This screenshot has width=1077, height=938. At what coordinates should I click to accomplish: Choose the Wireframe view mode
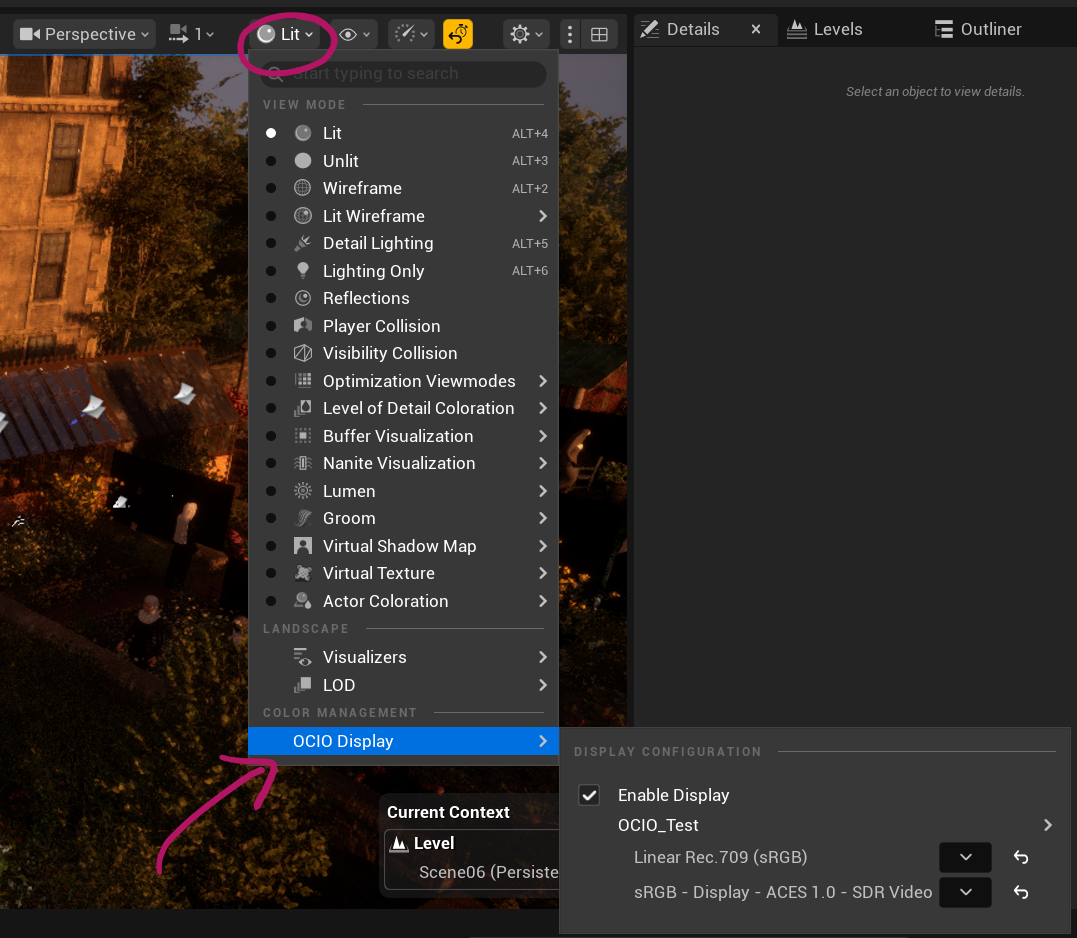[361, 188]
